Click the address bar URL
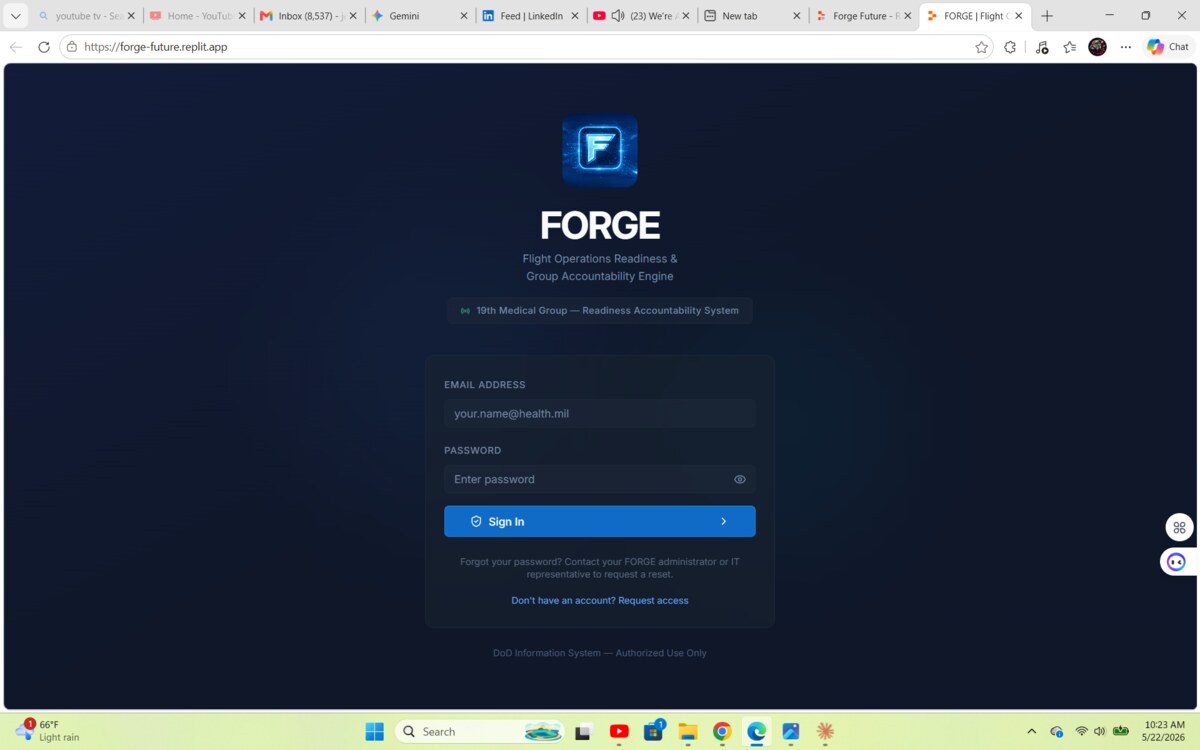 click(x=156, y=47)
